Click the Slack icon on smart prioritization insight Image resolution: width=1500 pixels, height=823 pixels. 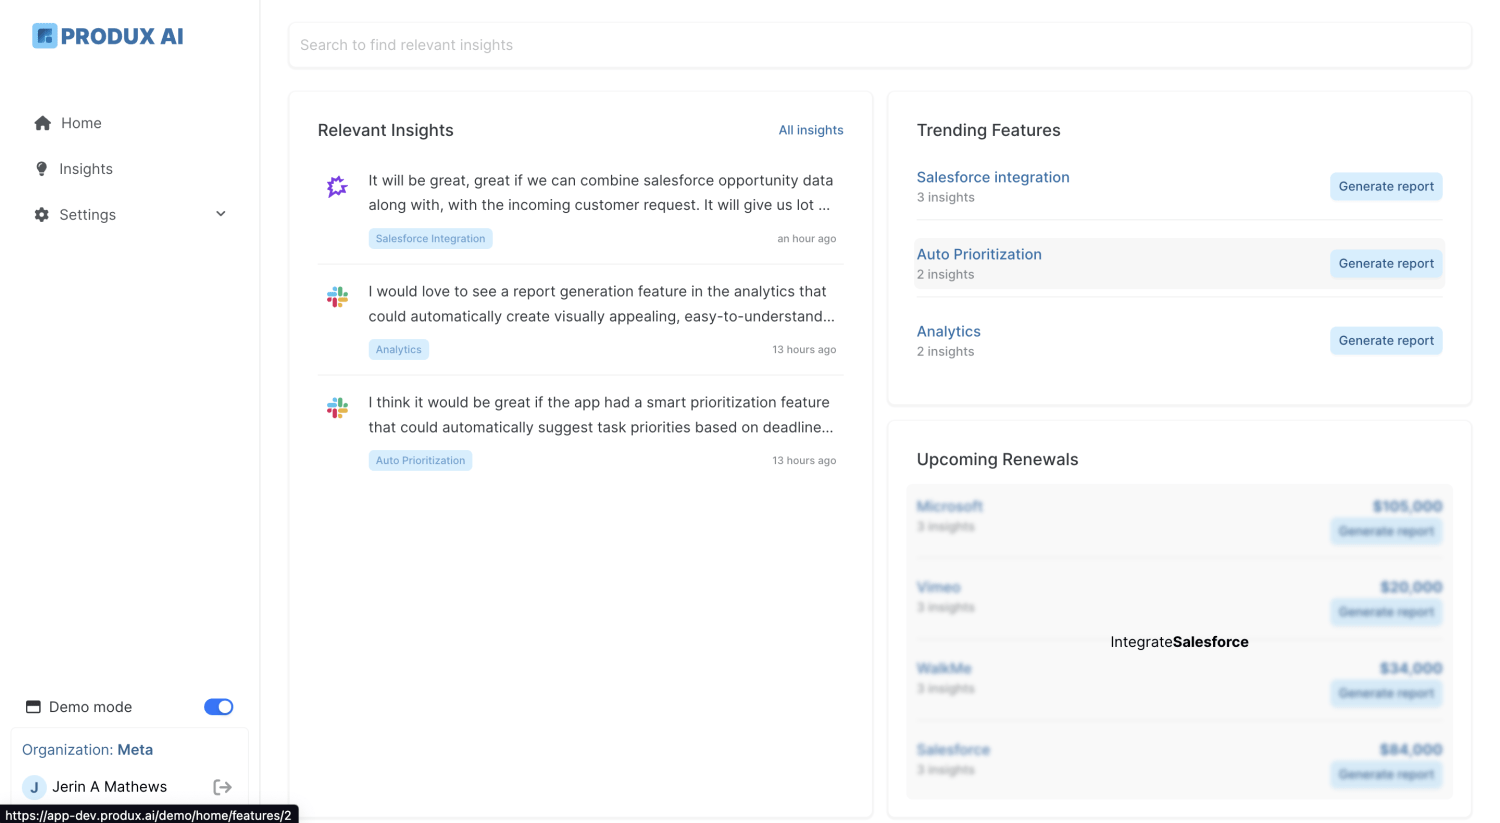[337, 408]
